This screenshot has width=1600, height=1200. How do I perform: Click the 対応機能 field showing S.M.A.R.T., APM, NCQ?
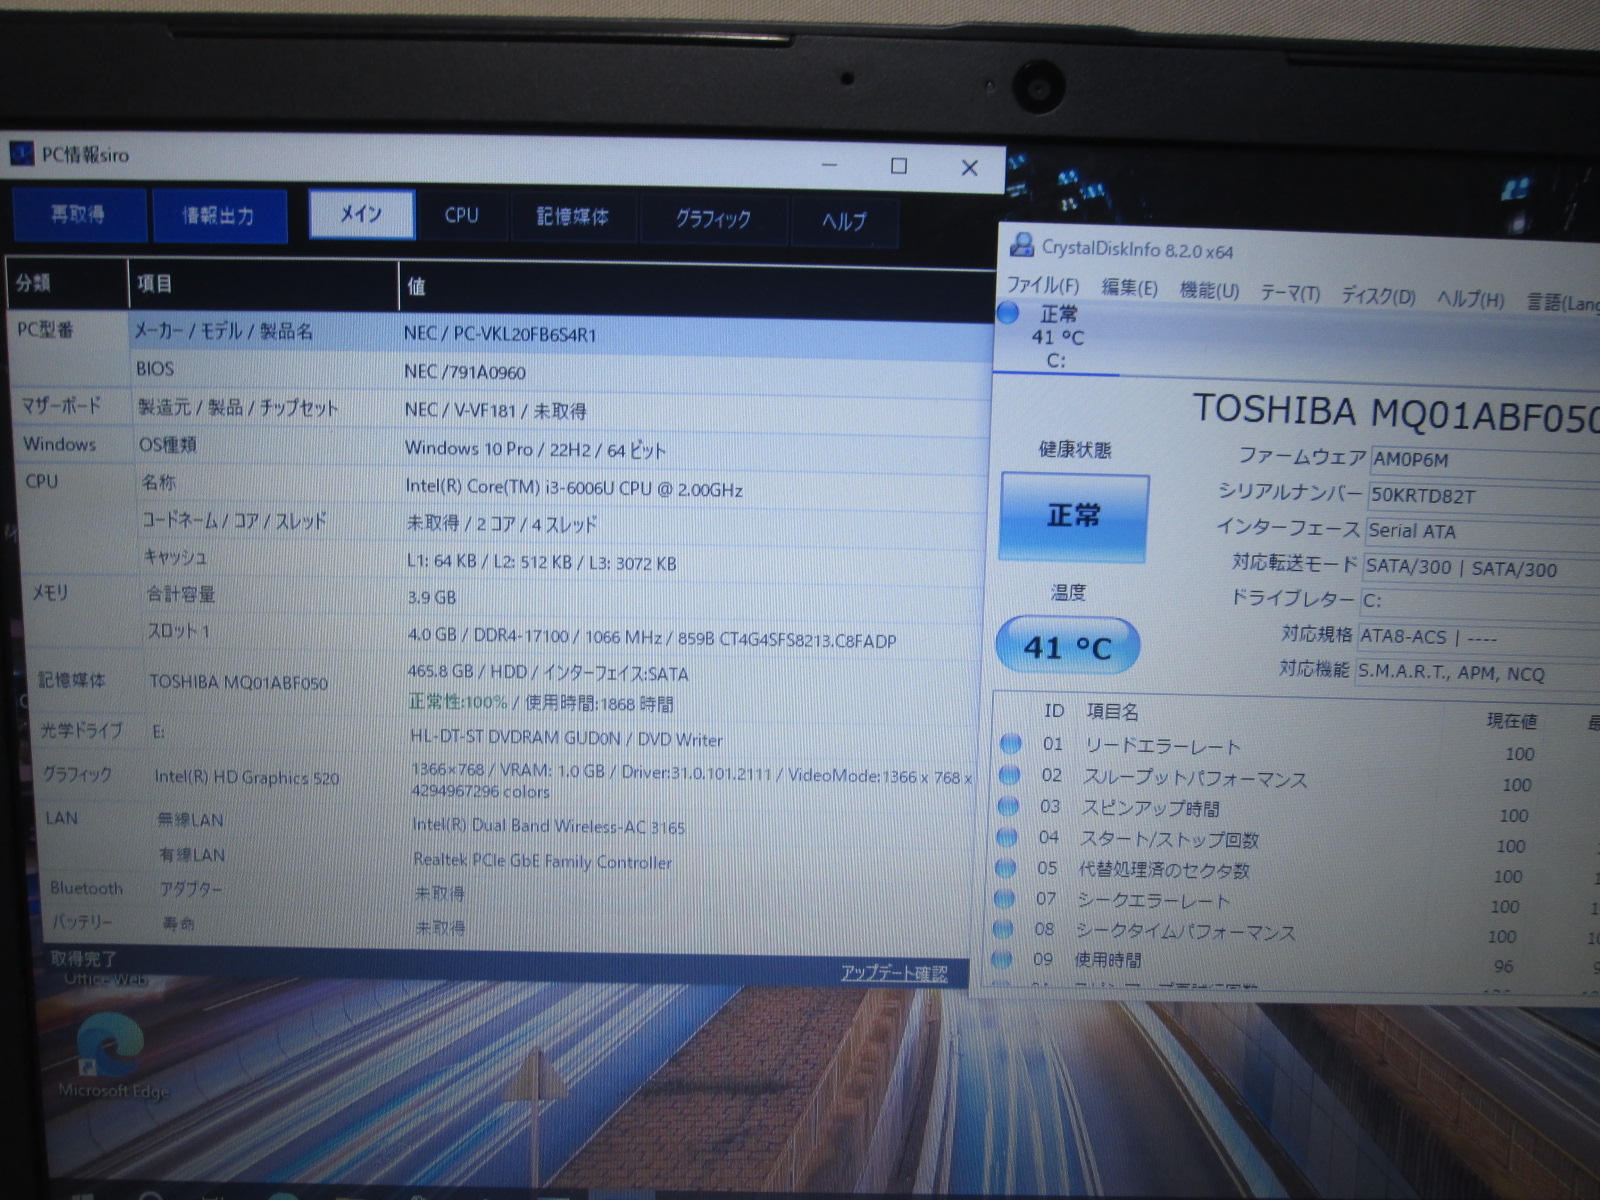click(x=1478, y=674)
